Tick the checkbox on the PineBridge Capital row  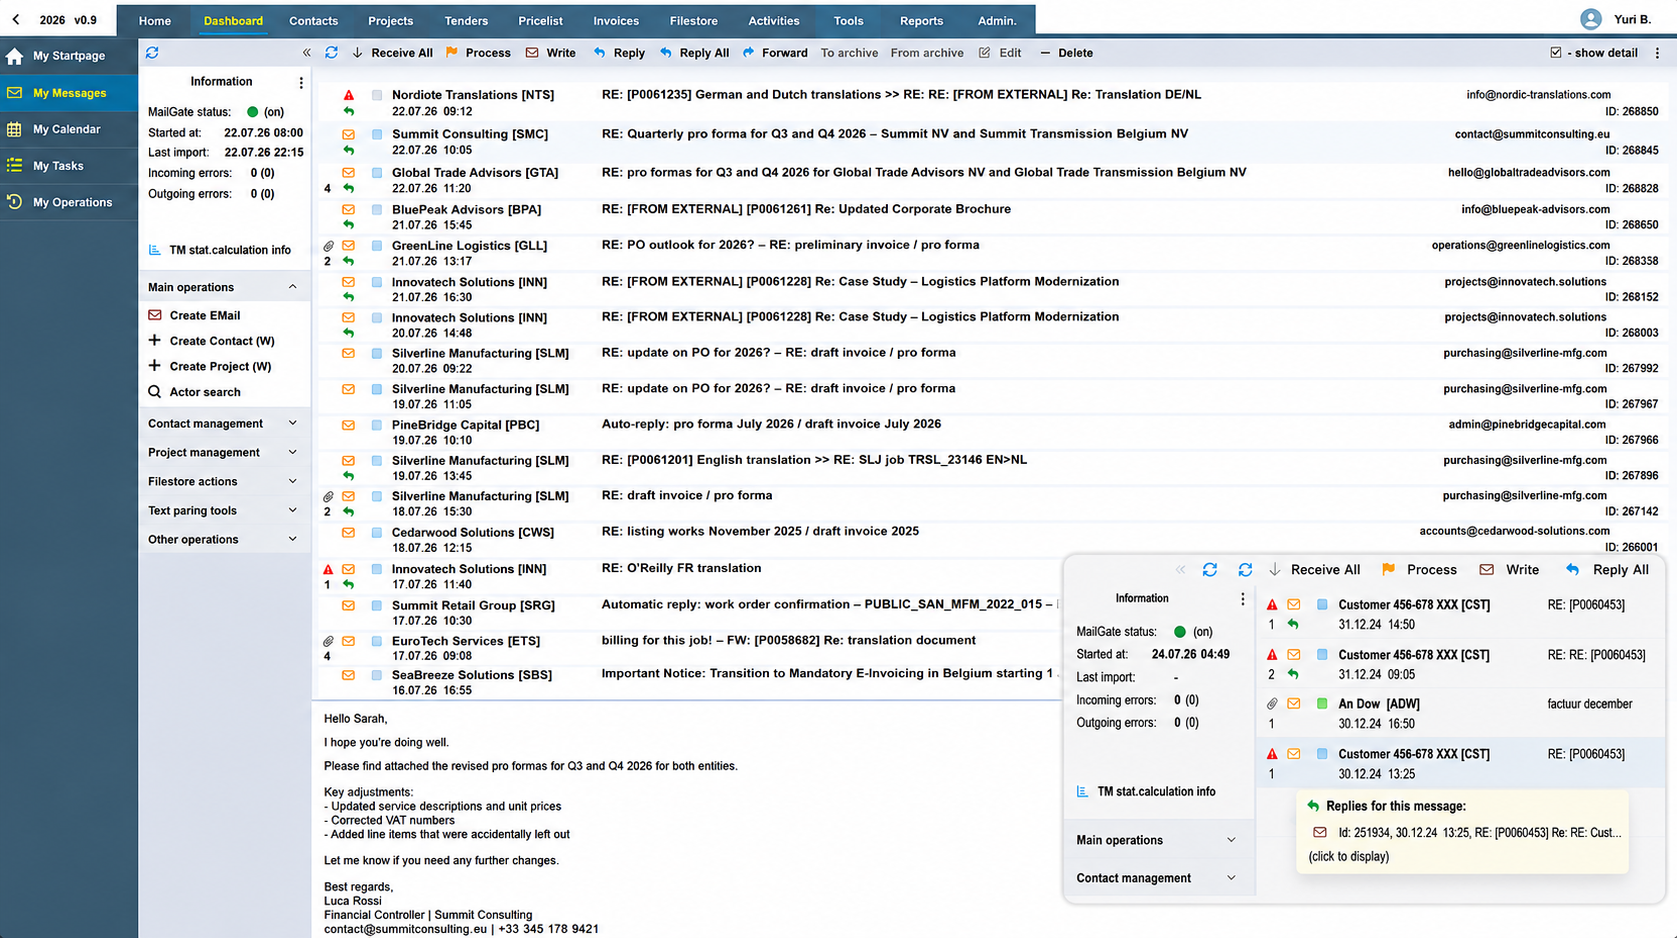[377, 425]
